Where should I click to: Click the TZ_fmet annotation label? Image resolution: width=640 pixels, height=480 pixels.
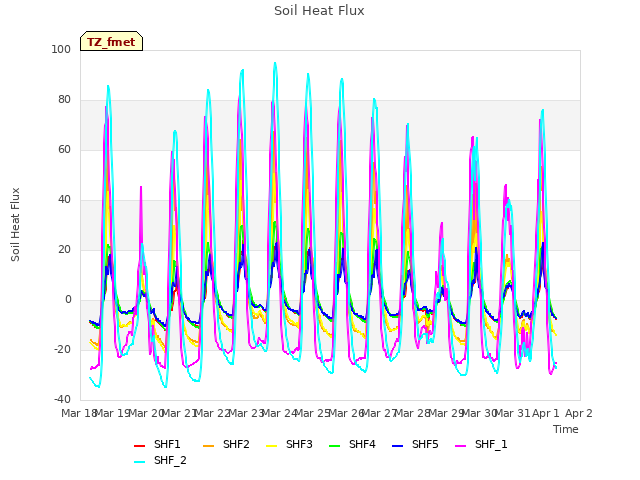[x=111, y=42]
